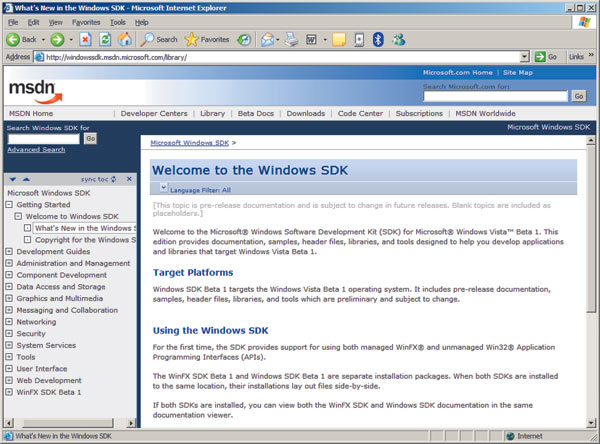Click the Mail envelope toolbar icon
The width and height of the screenshot is (600, 444).
267,39
